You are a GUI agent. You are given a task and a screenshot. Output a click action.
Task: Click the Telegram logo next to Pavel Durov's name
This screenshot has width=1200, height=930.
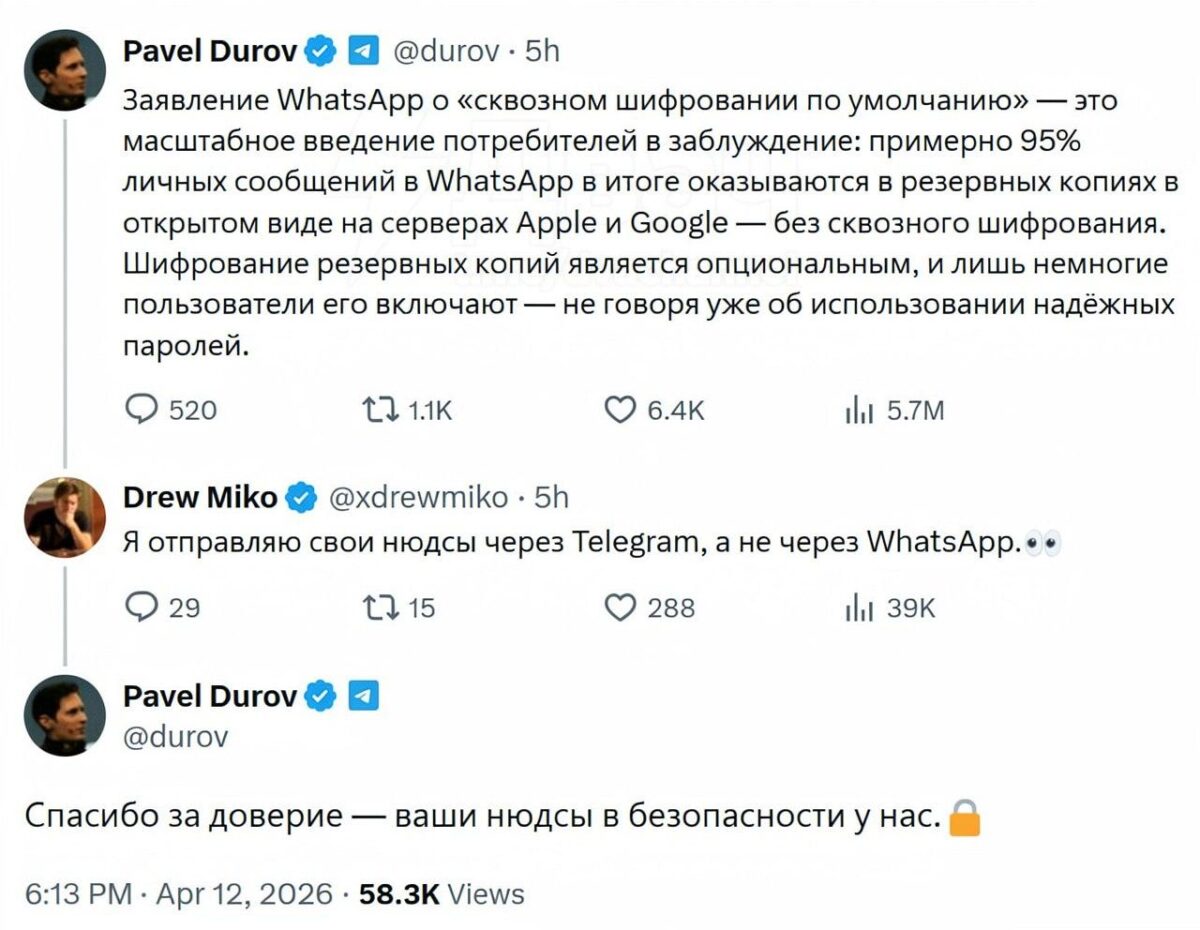click(x=365, y=50)
